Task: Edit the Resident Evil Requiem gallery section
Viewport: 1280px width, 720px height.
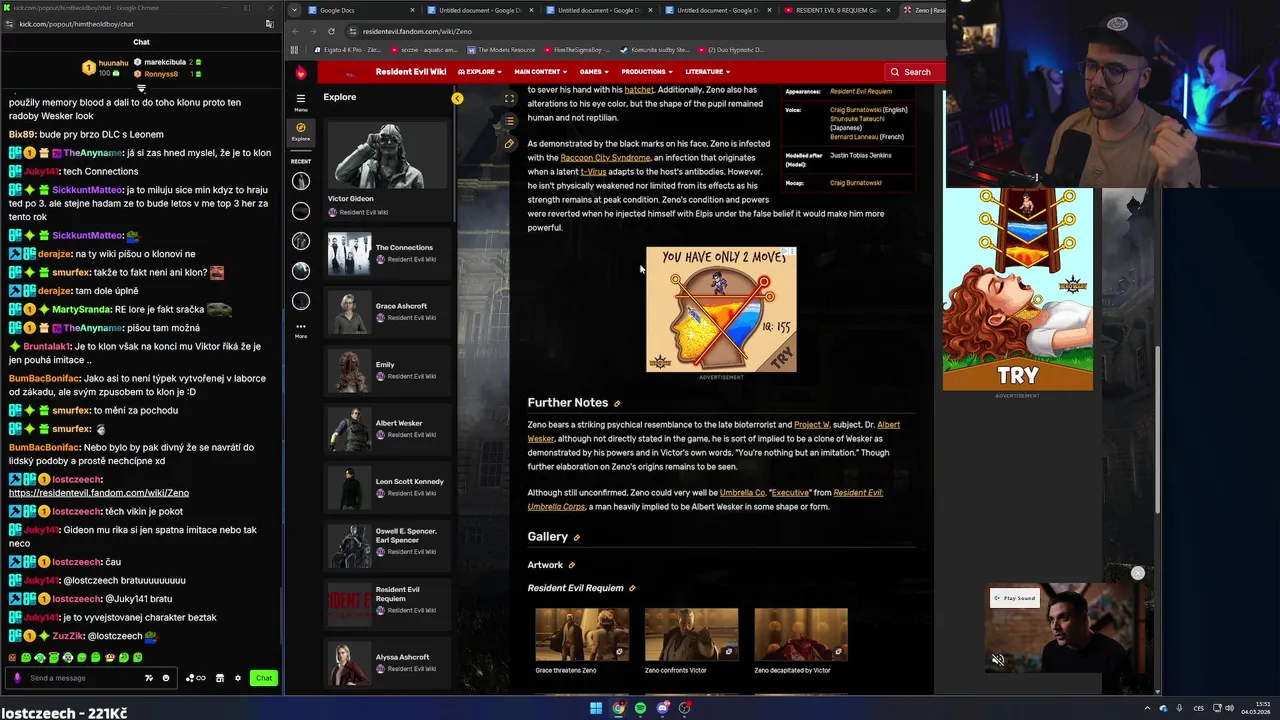Action: click(x=631, y=589)
